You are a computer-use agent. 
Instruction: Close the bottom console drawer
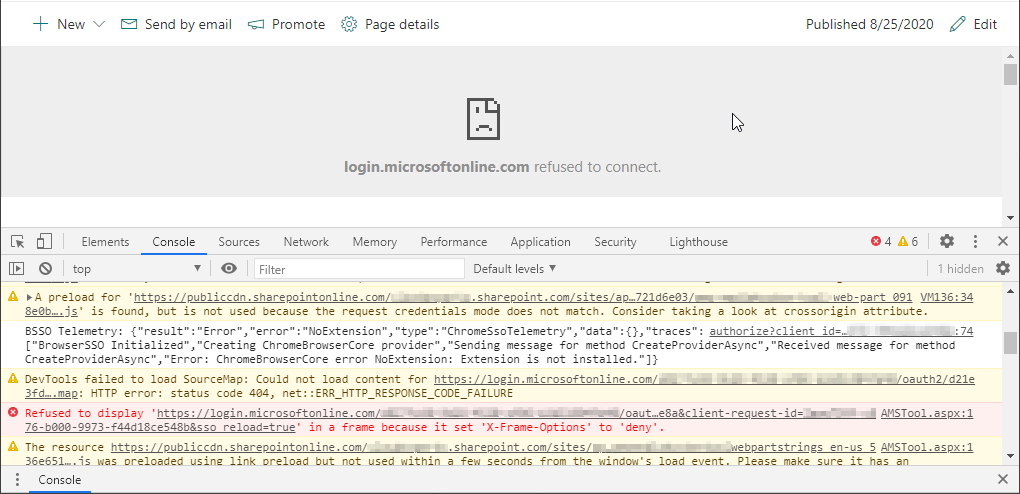(1003, 480)
